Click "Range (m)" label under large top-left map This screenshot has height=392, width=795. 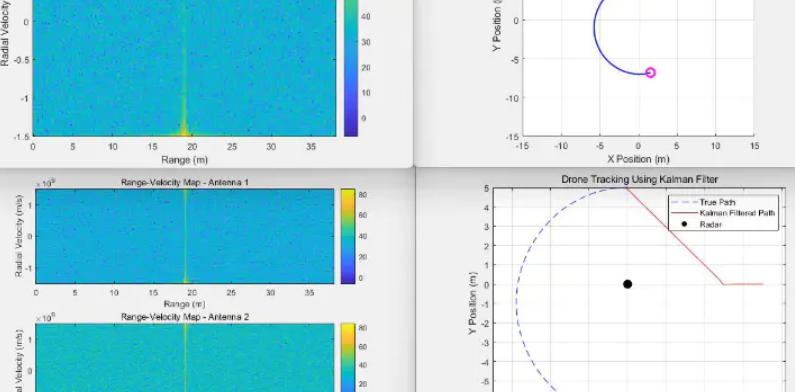(x=185, y=160)
